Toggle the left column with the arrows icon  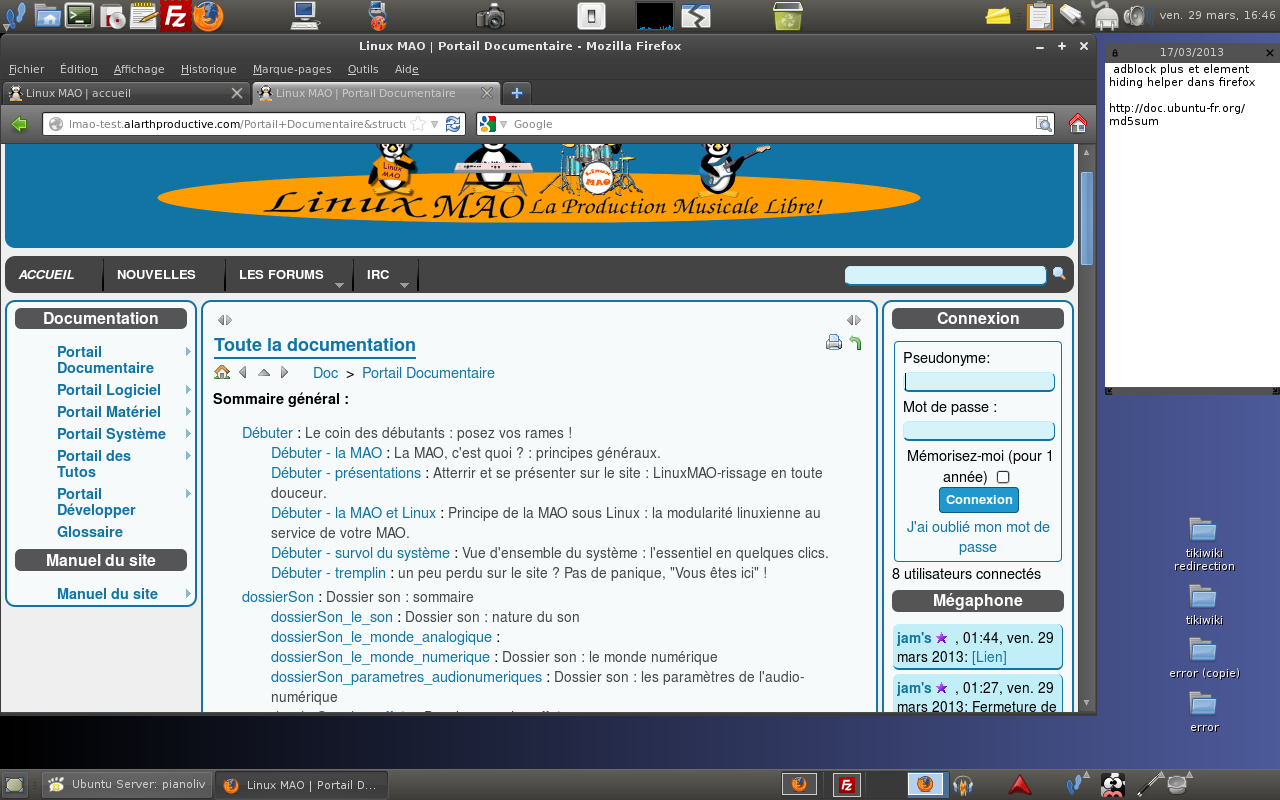pyautogui.click(x=225, y=320)
